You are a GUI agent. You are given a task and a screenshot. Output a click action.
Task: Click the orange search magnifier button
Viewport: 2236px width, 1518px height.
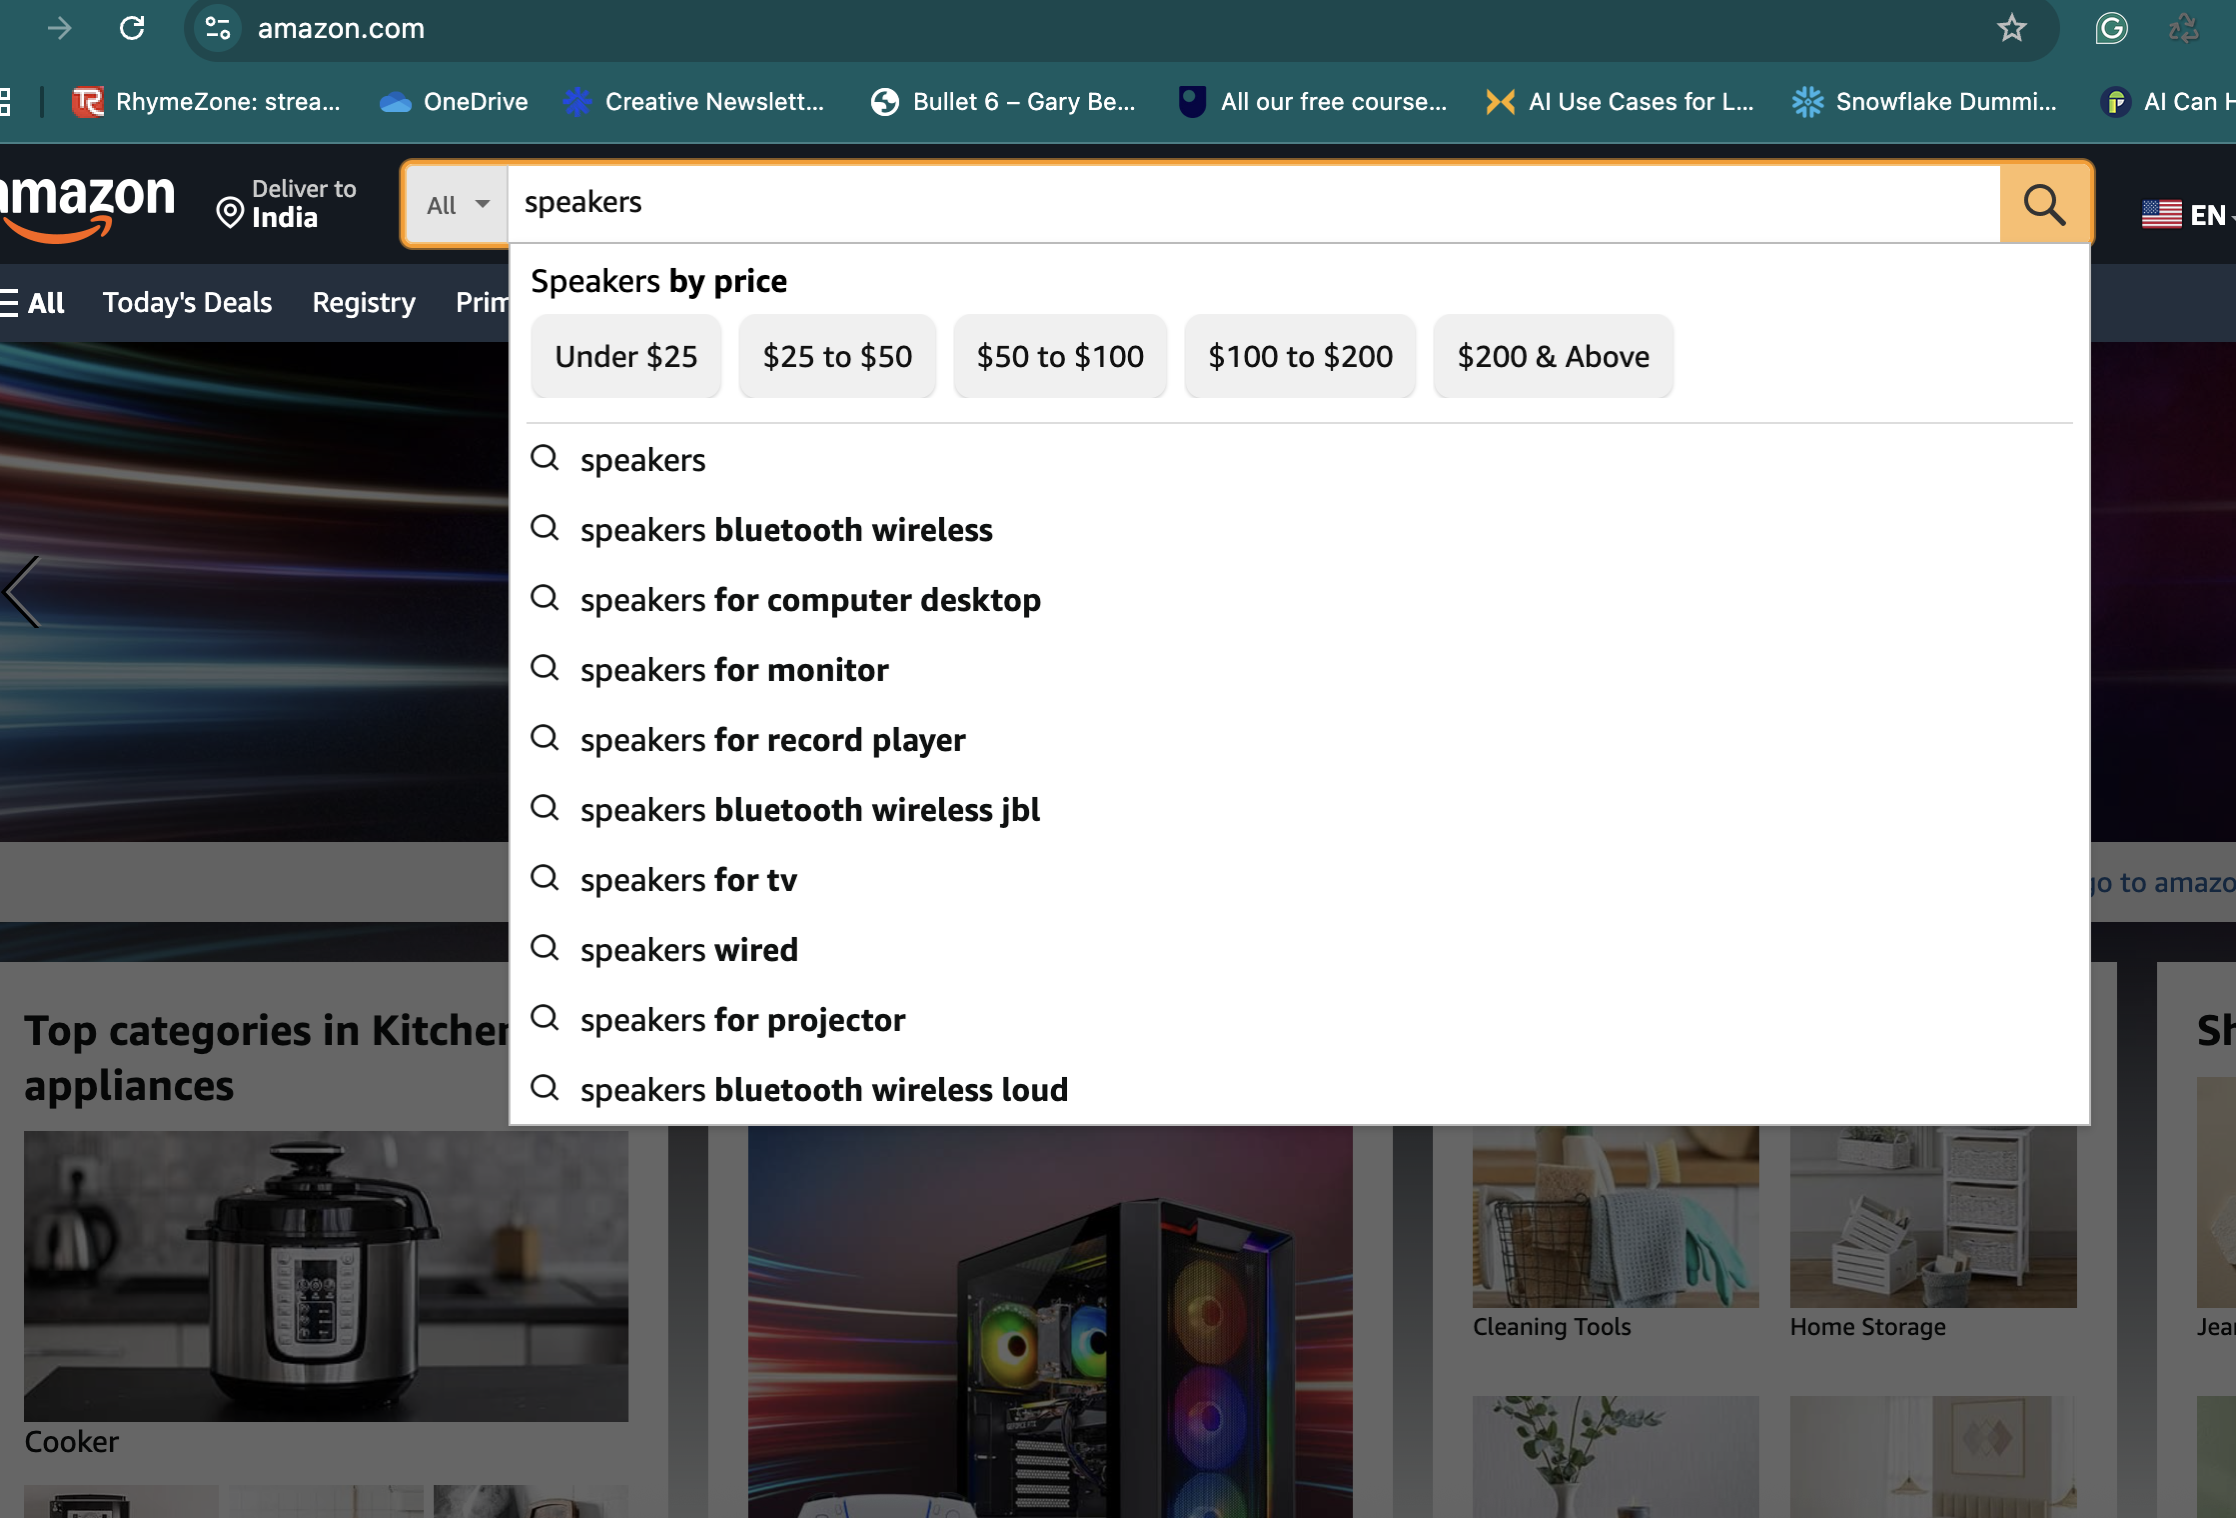[x=2044, y=204]
